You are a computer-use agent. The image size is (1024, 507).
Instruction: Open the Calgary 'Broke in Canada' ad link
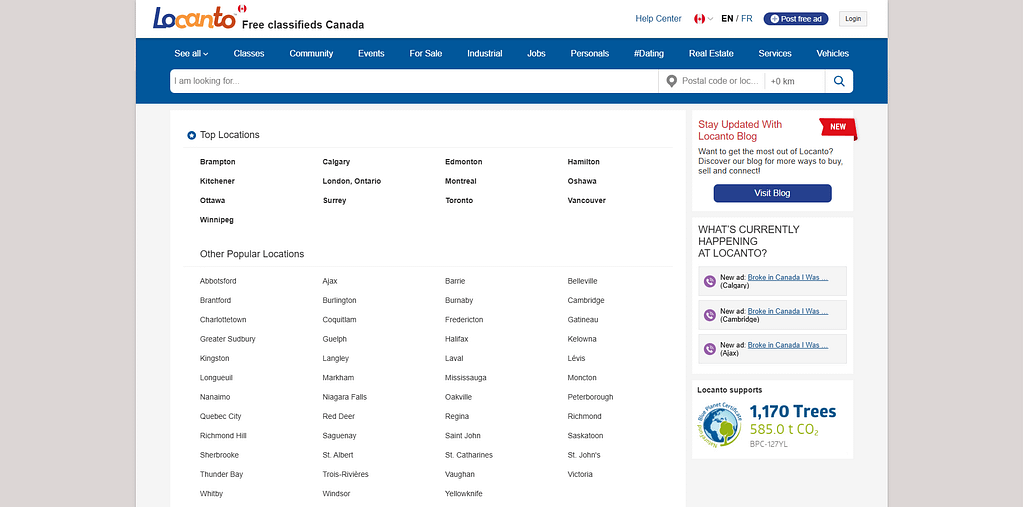coord(788,277)
